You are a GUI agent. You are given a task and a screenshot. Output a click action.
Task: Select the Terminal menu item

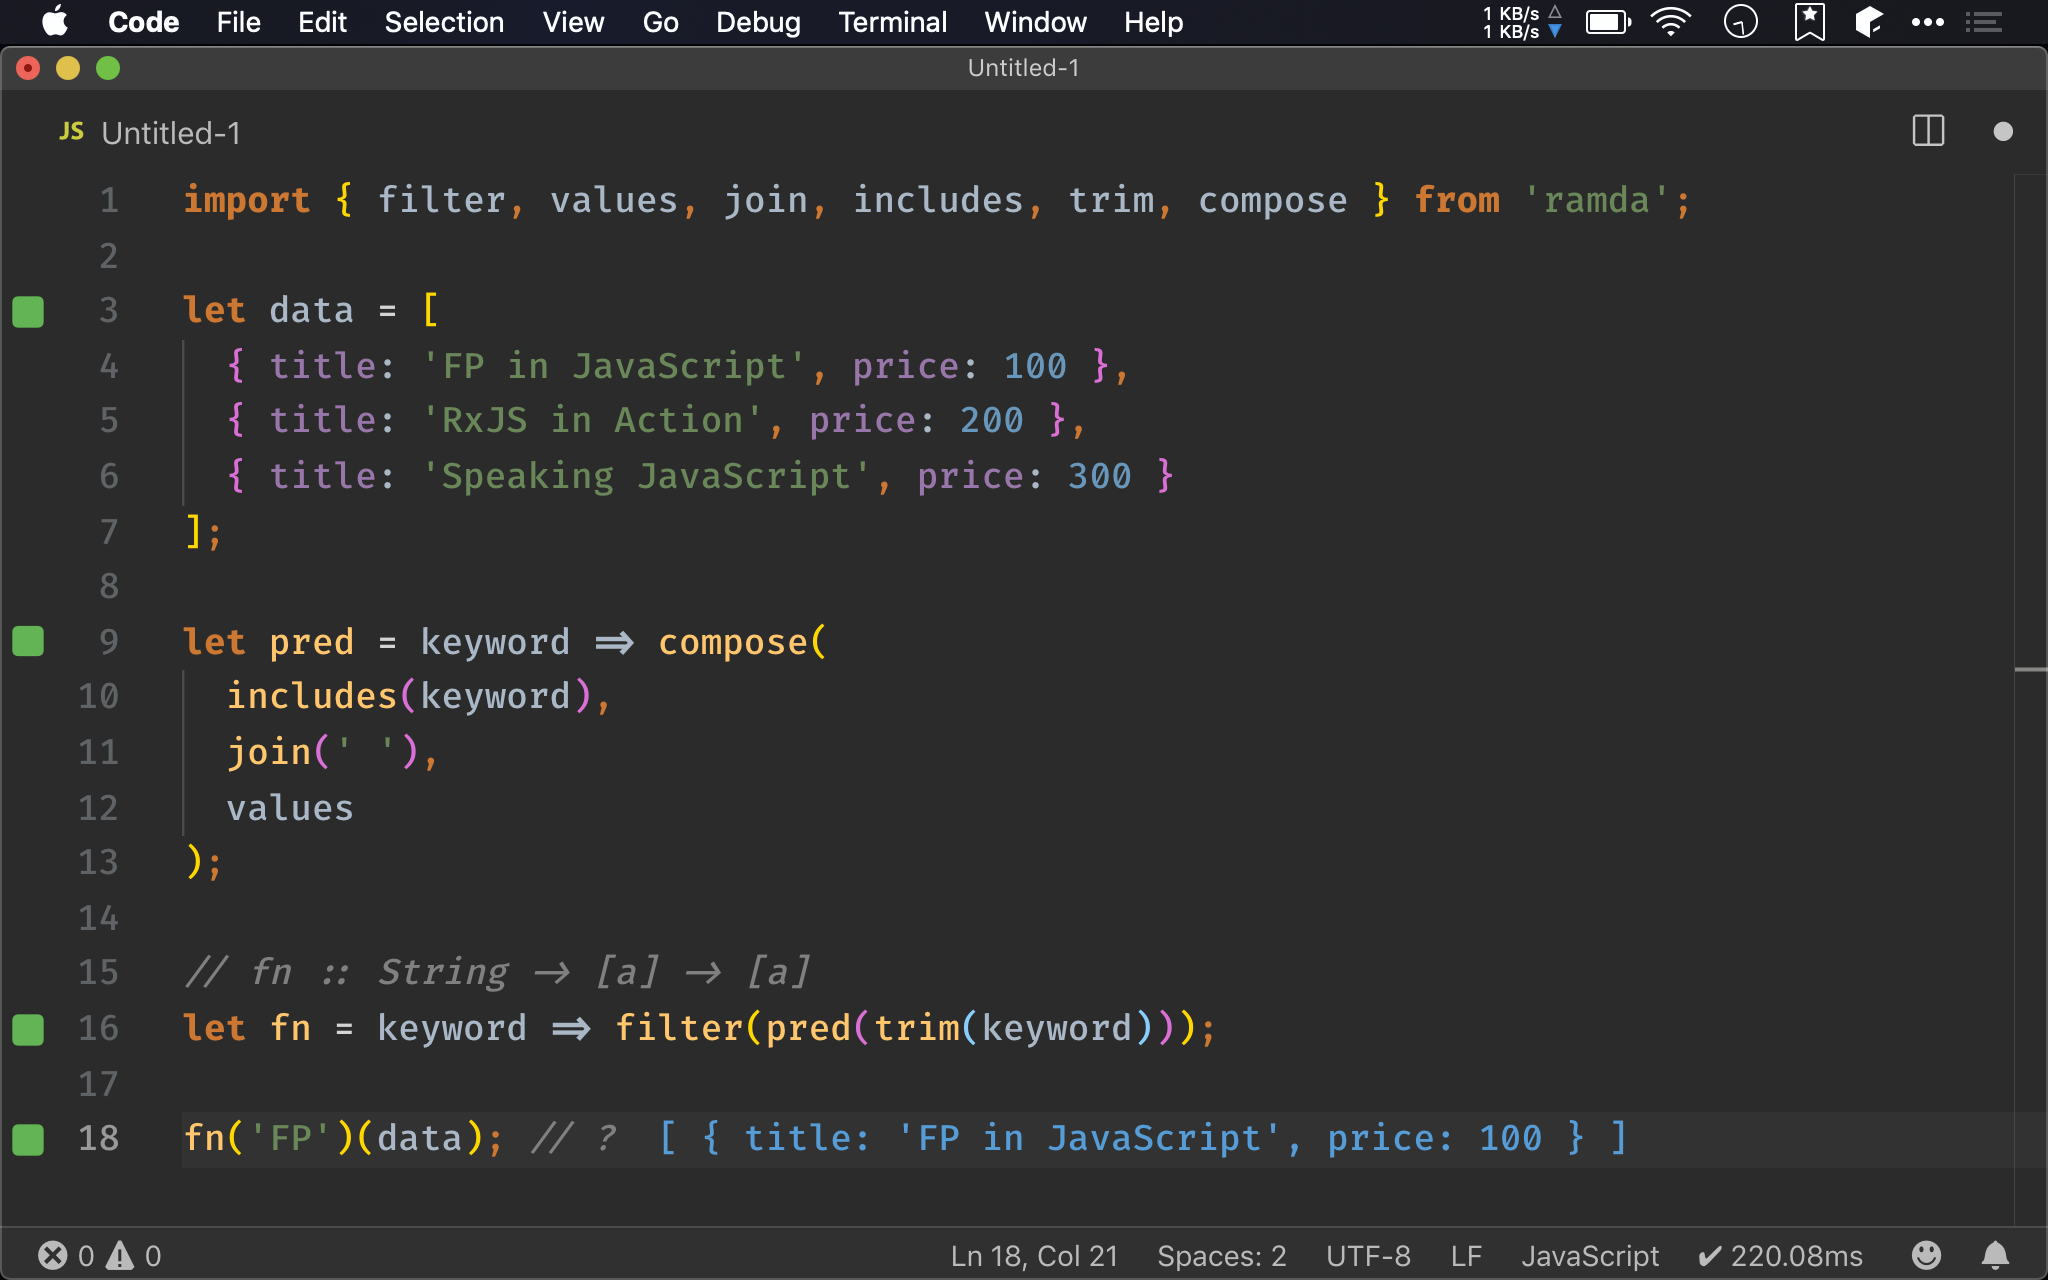(889, 21)
